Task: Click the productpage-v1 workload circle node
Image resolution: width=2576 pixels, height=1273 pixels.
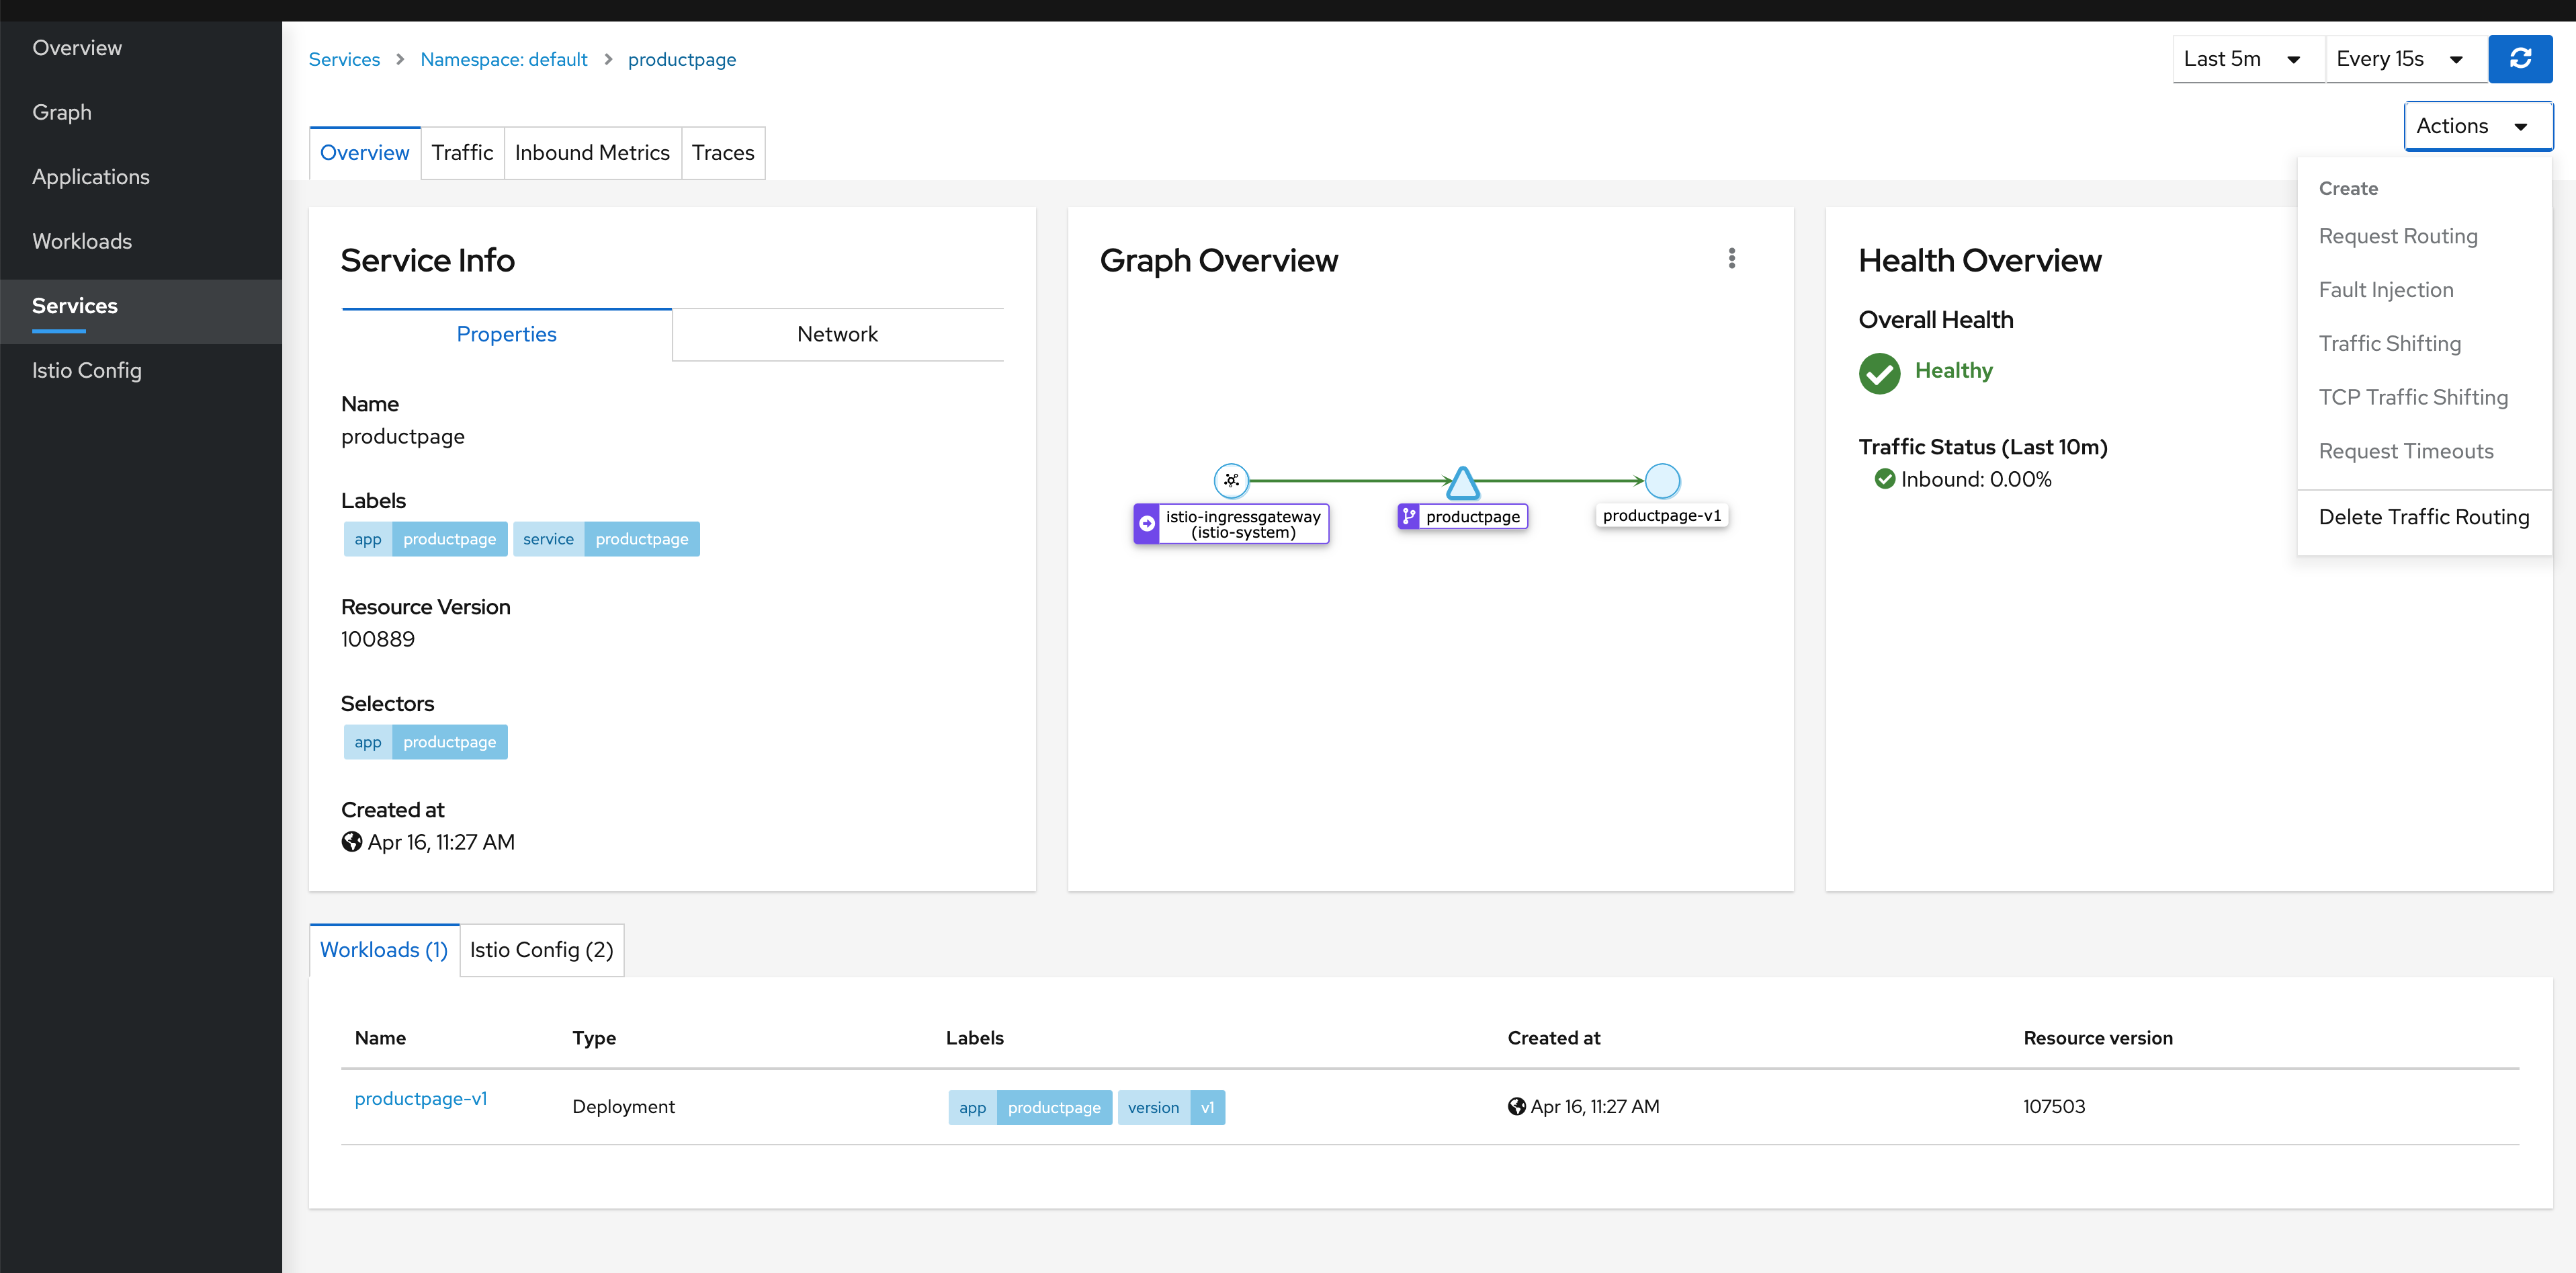Action: coord(1662,481)
